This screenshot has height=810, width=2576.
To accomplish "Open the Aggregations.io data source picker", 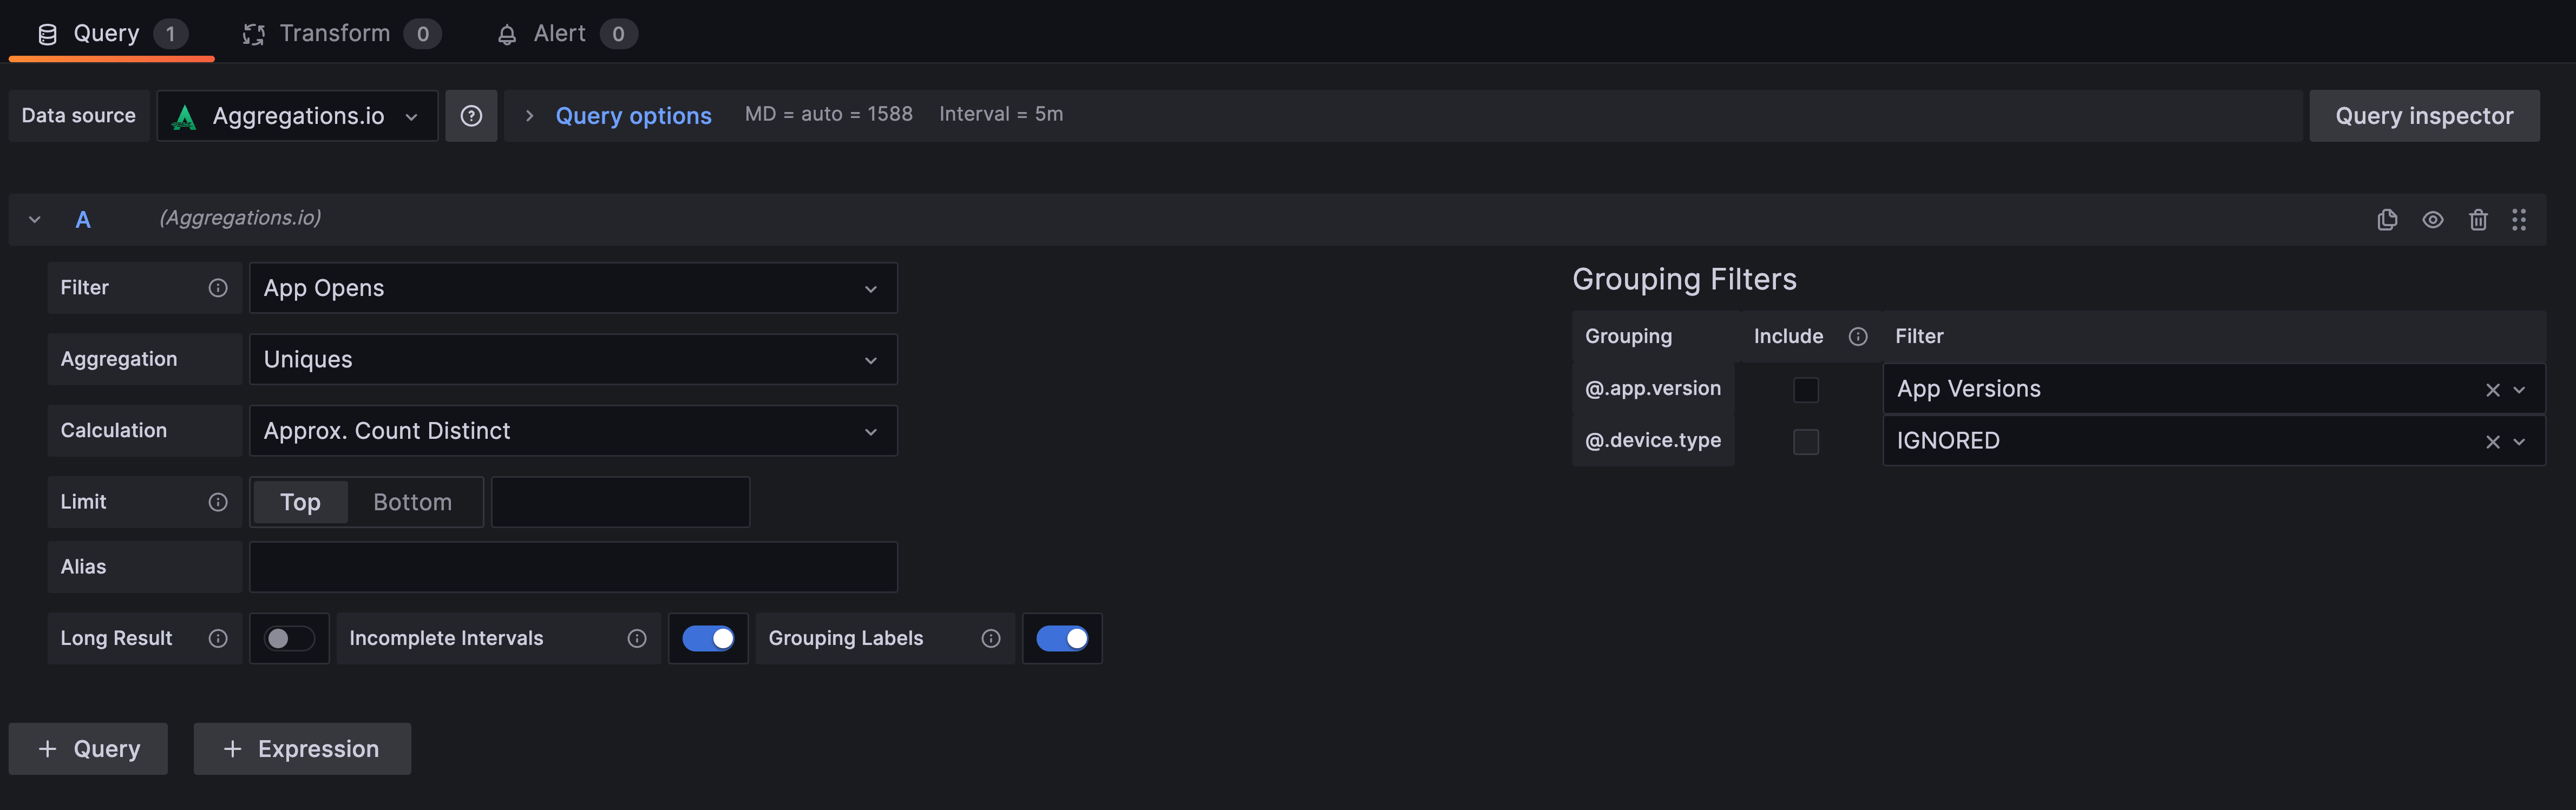I will (x=297, y=116).
